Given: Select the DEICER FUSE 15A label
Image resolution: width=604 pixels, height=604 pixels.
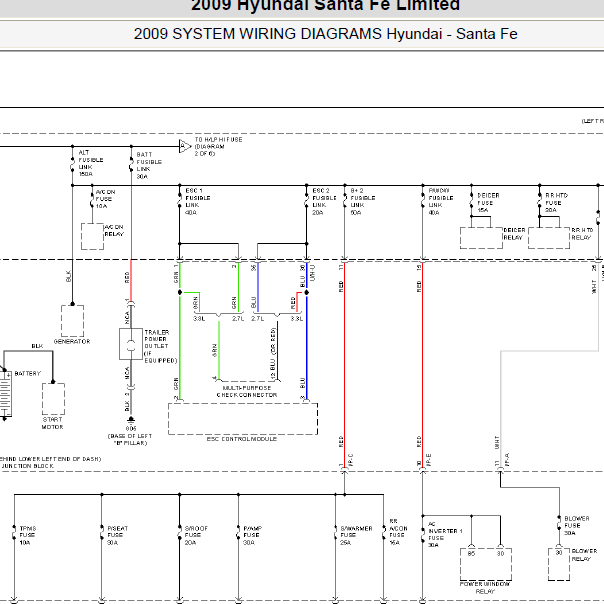Looking at the screenshot, I should (488, 203).
